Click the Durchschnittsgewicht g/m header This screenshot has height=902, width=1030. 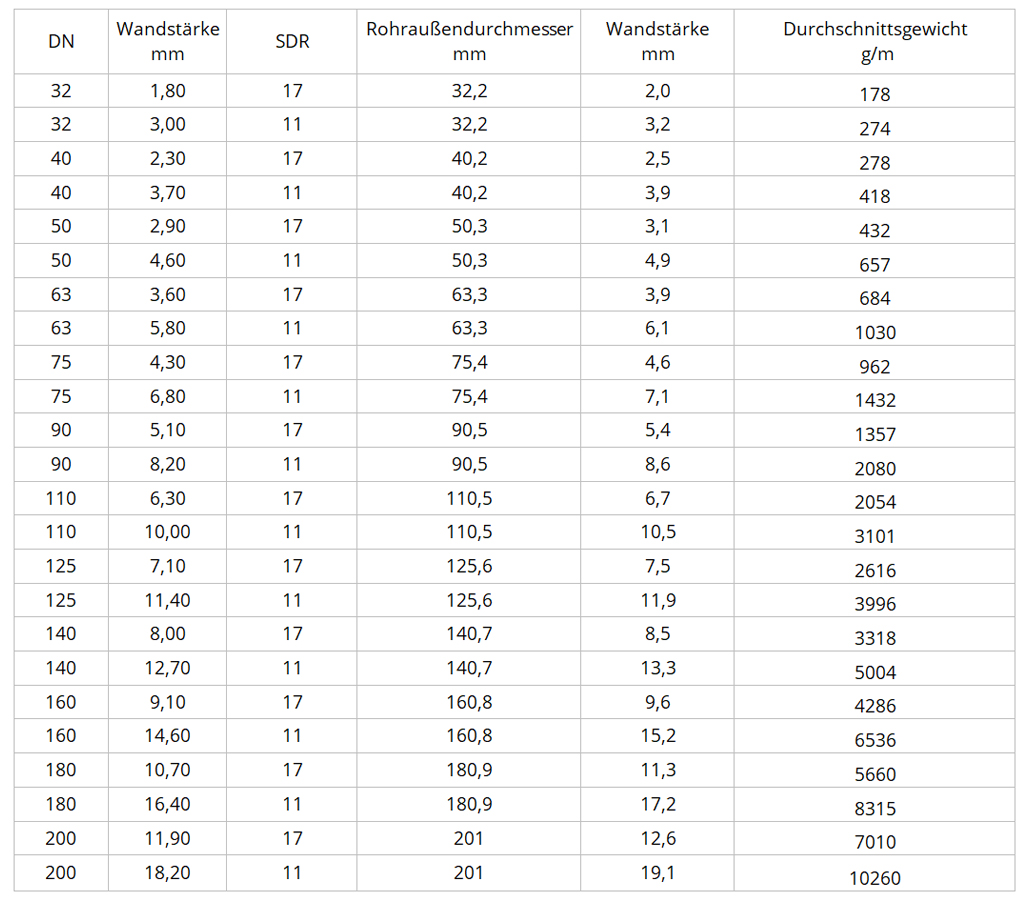click(x=874, y=41)
